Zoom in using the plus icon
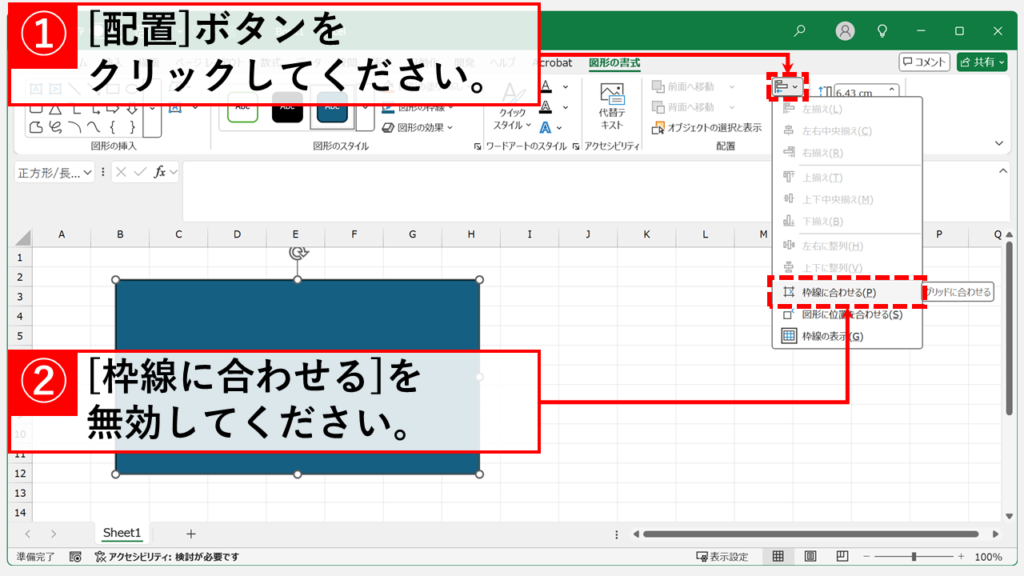The height and width of the screenshot is (576, 1024). [961, 556]
